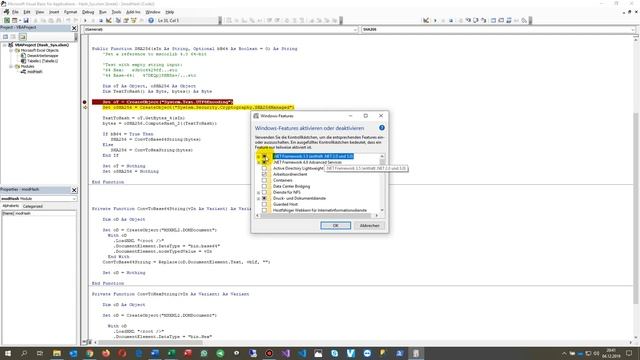The image size is (640, 360).
Task: Open Object Browser via toolbar icon
Action: click(133, 20)
